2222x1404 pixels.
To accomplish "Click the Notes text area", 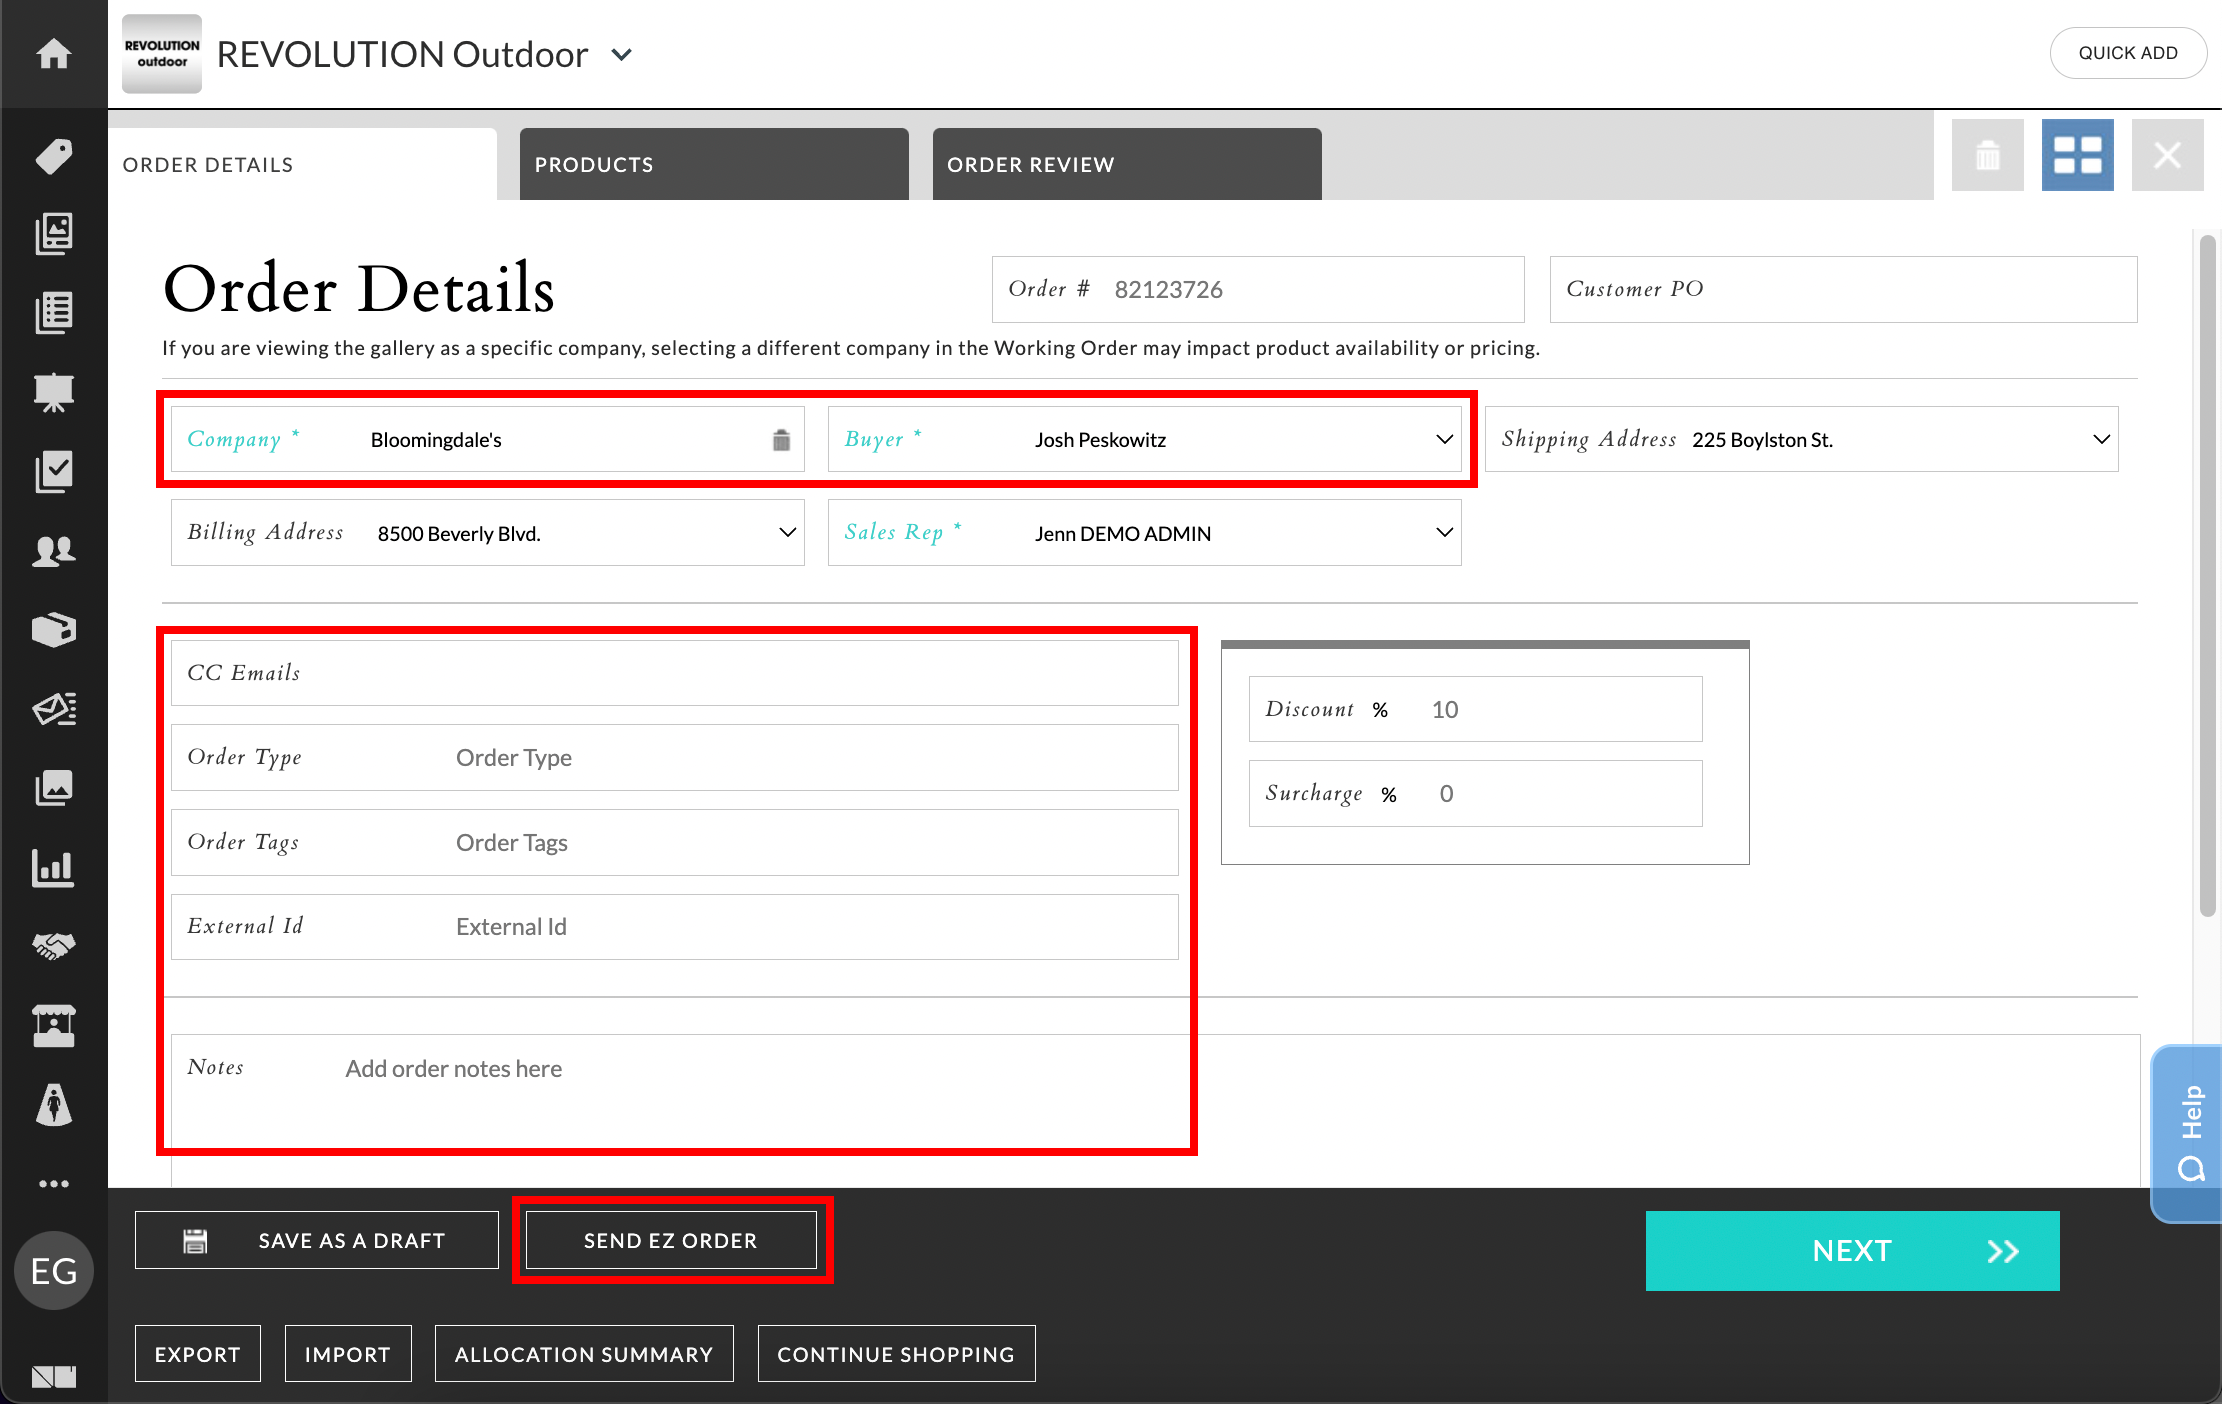I will coord(1156,1110).
